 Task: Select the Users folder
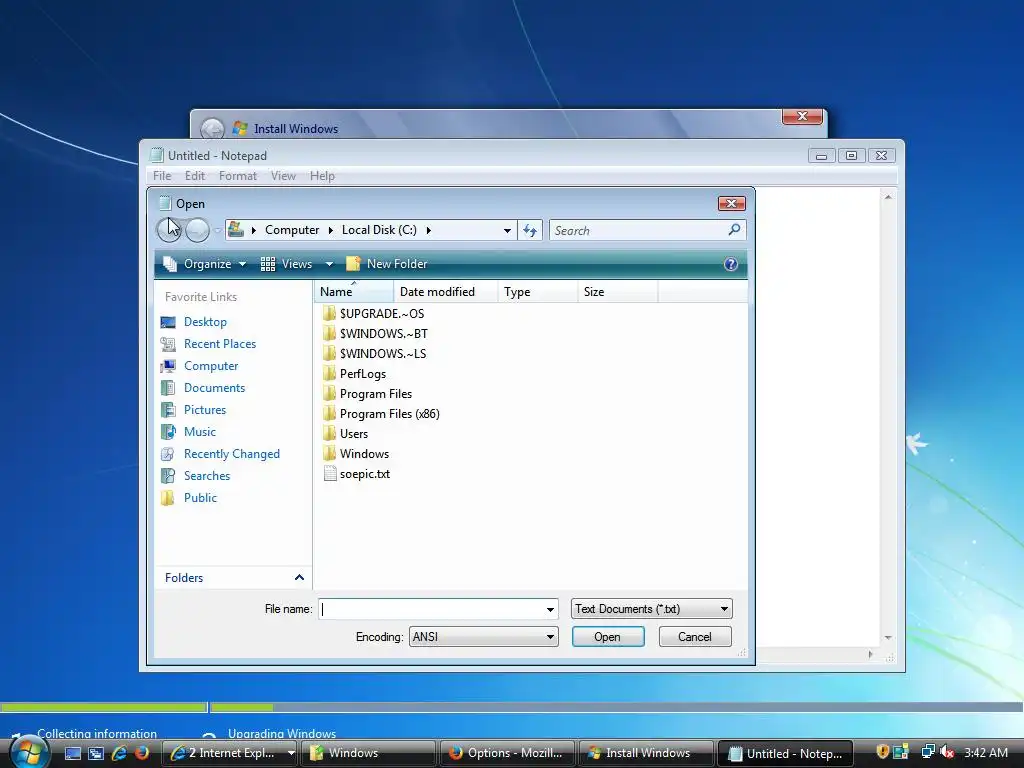(345, 434)
